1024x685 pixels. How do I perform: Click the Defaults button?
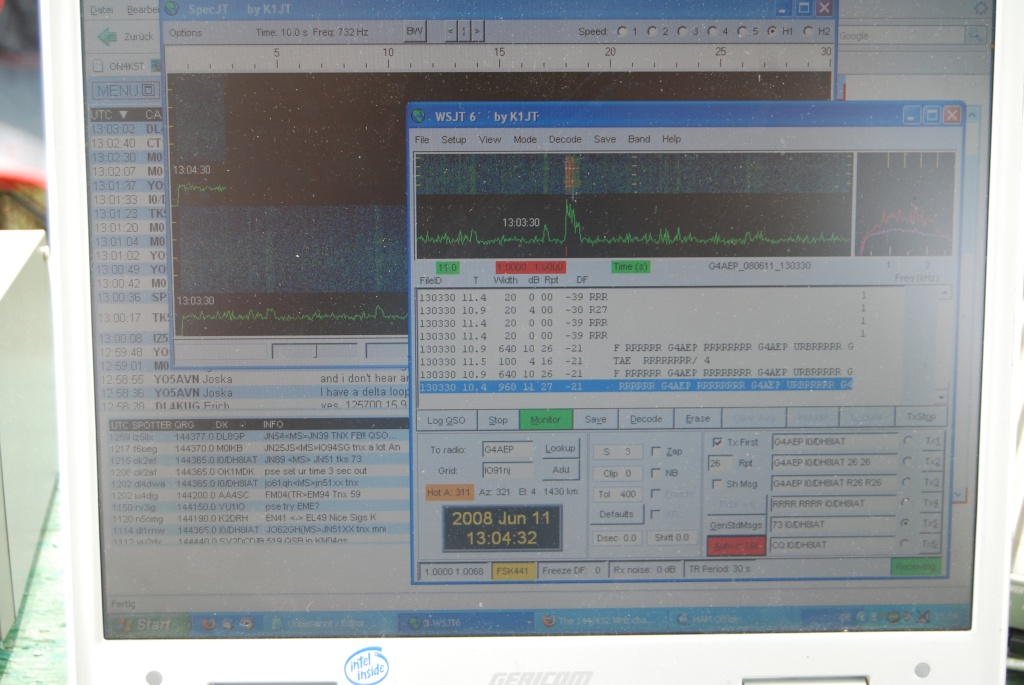pos(616,514)
